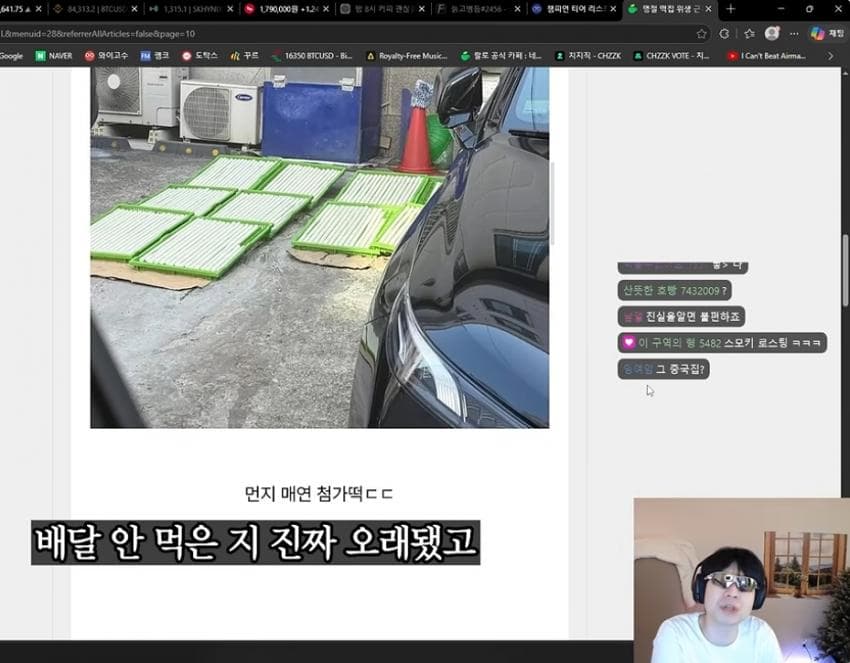Click chat message 진실을알면 불편하죠

pos(681,317)
